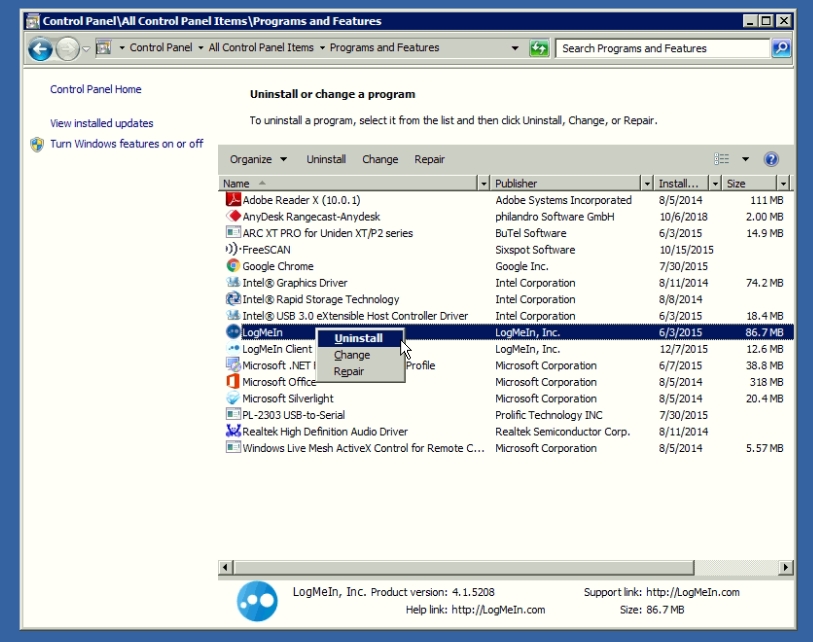Click All Control Panel Items breadcrumb

261,48
